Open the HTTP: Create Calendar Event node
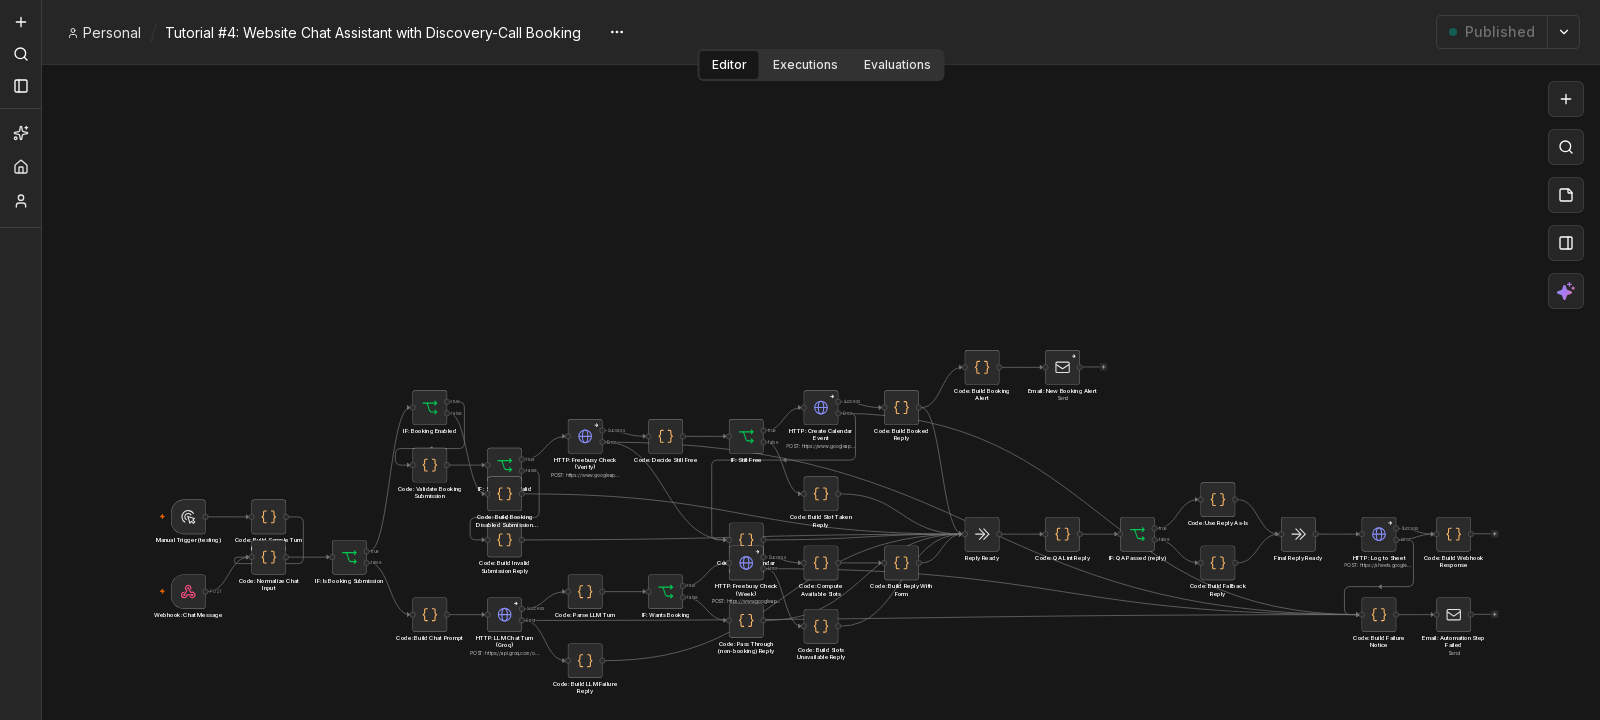1600x720 pixels. click(821, 408)
